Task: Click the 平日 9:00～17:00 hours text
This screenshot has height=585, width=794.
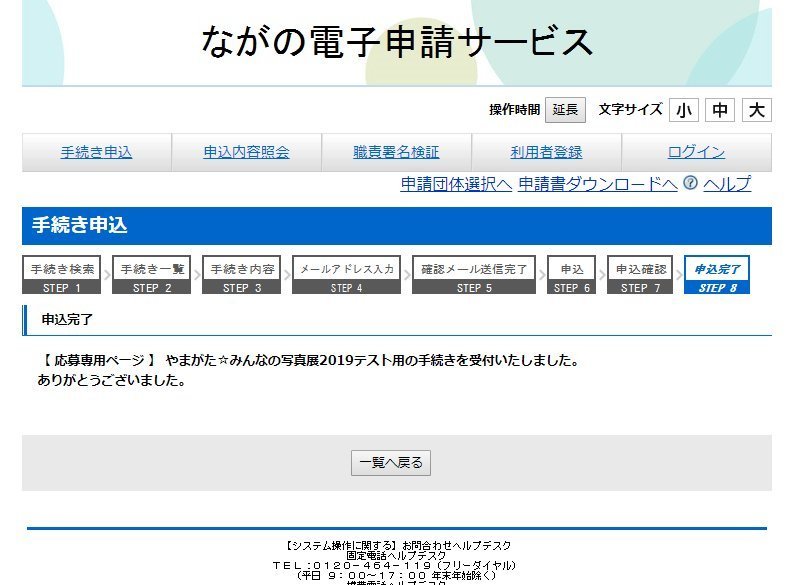Action: pos(396,575)
